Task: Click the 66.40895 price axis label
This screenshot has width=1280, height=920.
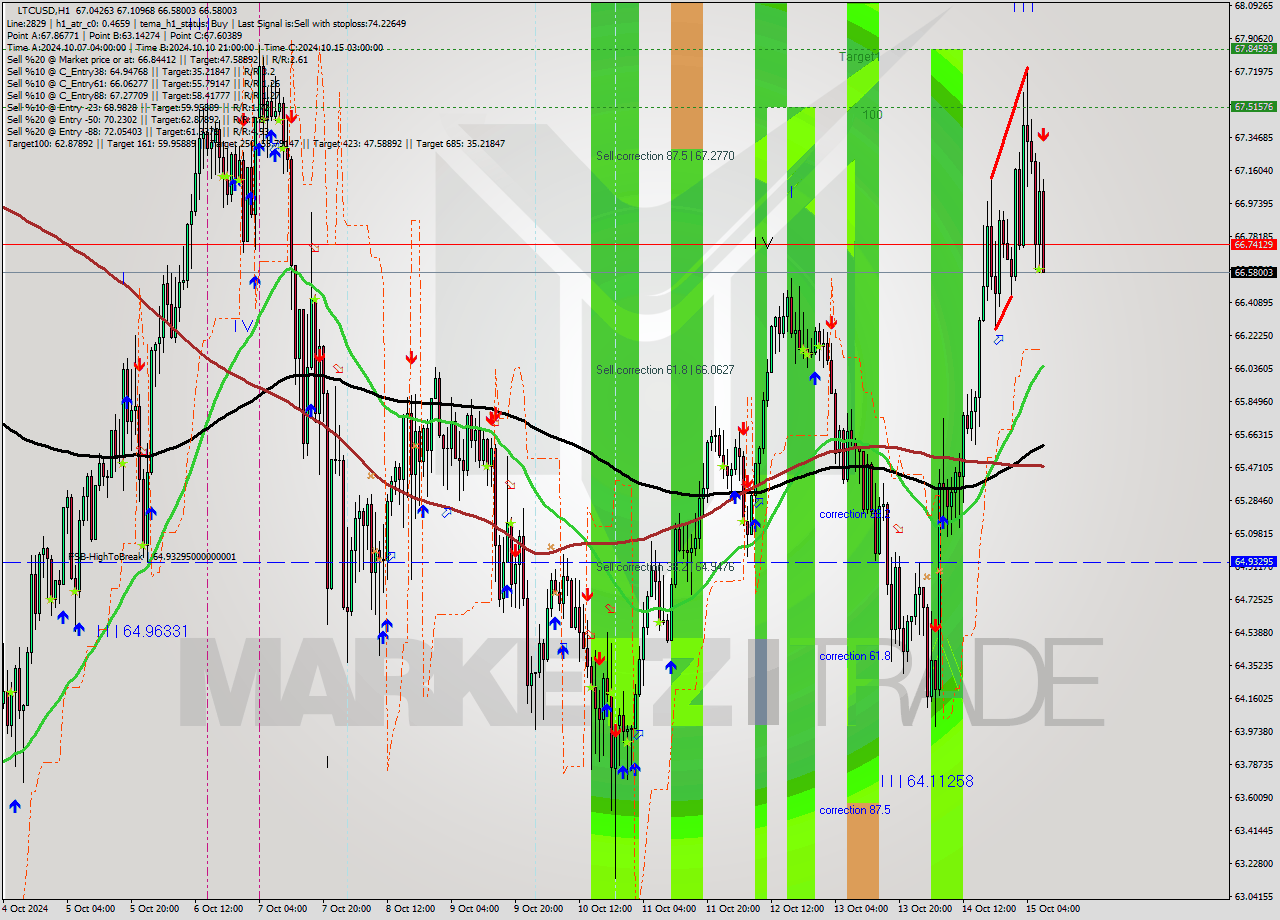Action: click(1253, 302)
